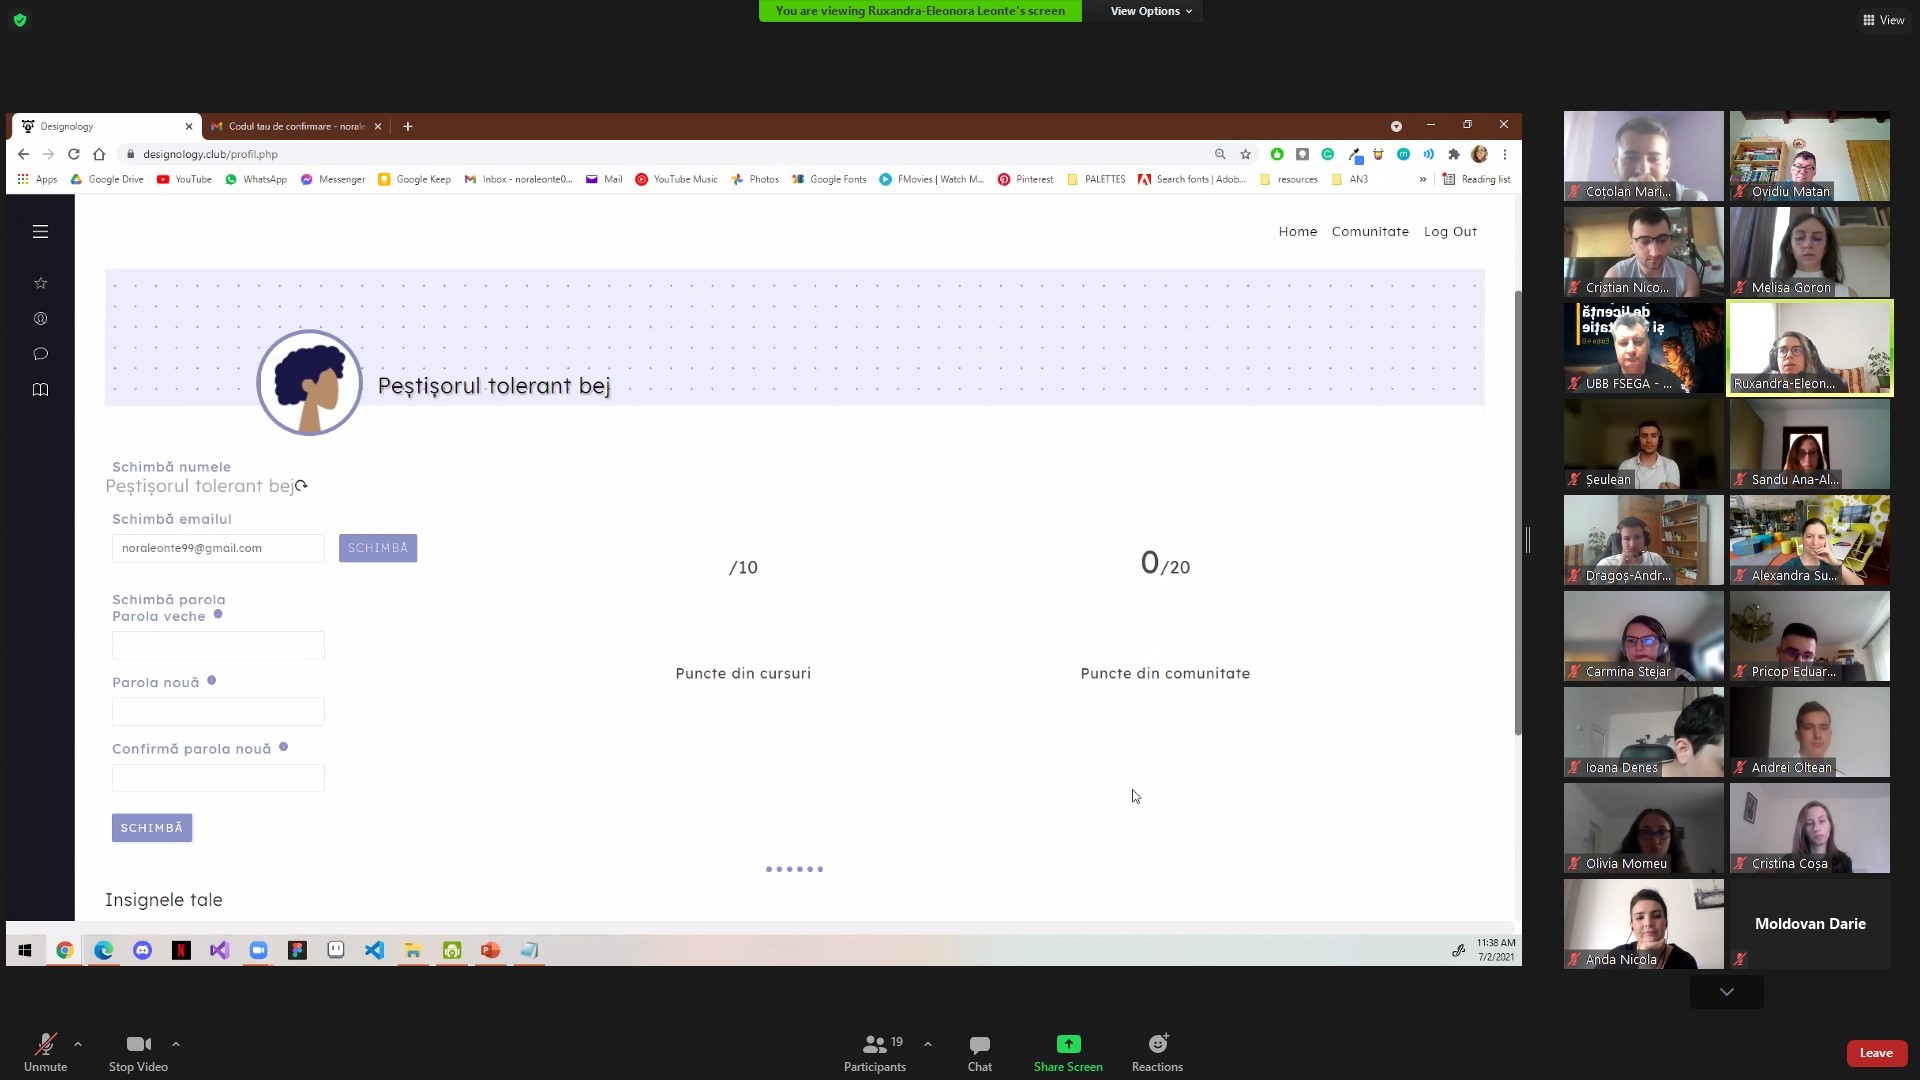Viewport: 1920px width, 1080px height.
Task: Show more participants with down chevron
Action: click(x=1726, y=992)
